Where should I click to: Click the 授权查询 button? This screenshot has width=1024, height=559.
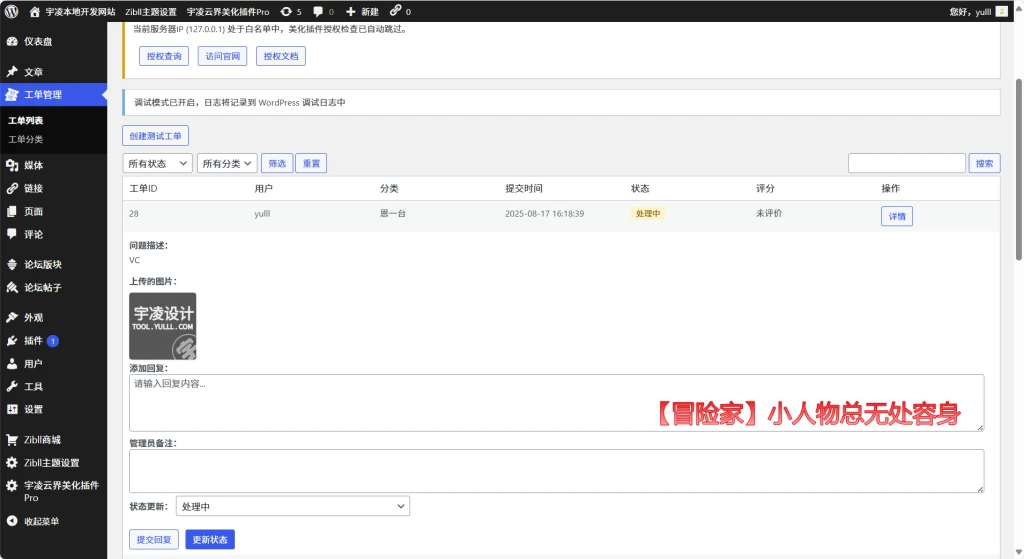[164, 56]
